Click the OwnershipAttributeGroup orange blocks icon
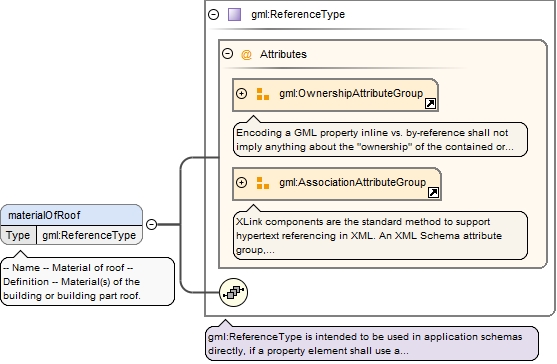 tap(263, 94)
